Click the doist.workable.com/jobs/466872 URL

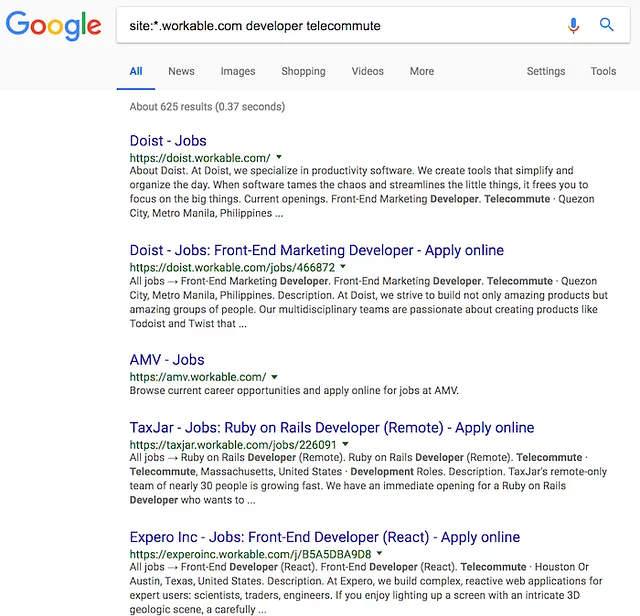[x=232, y=267]
